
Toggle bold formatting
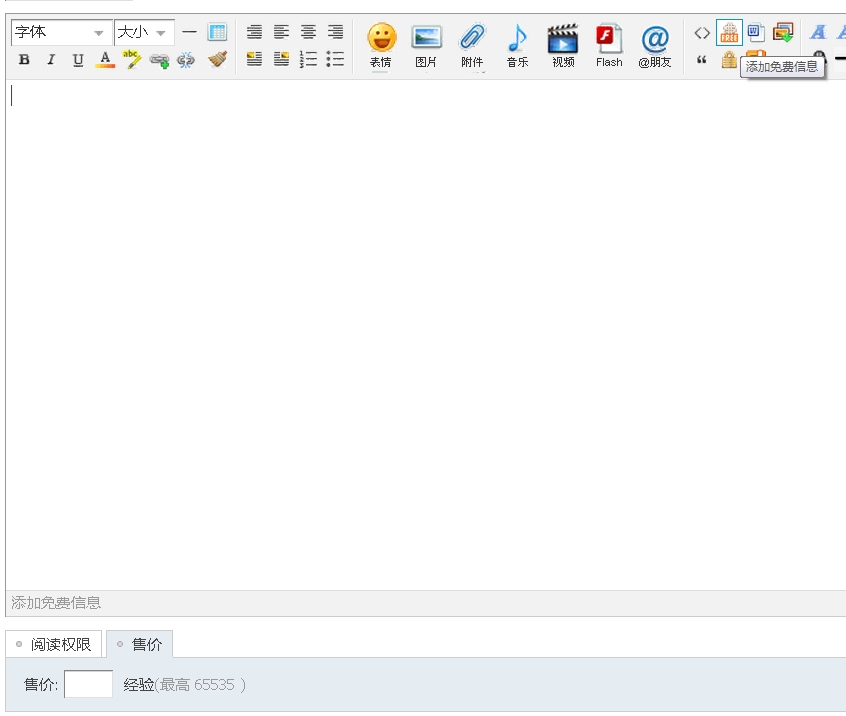pyautogui.click(x=24, y=59)
